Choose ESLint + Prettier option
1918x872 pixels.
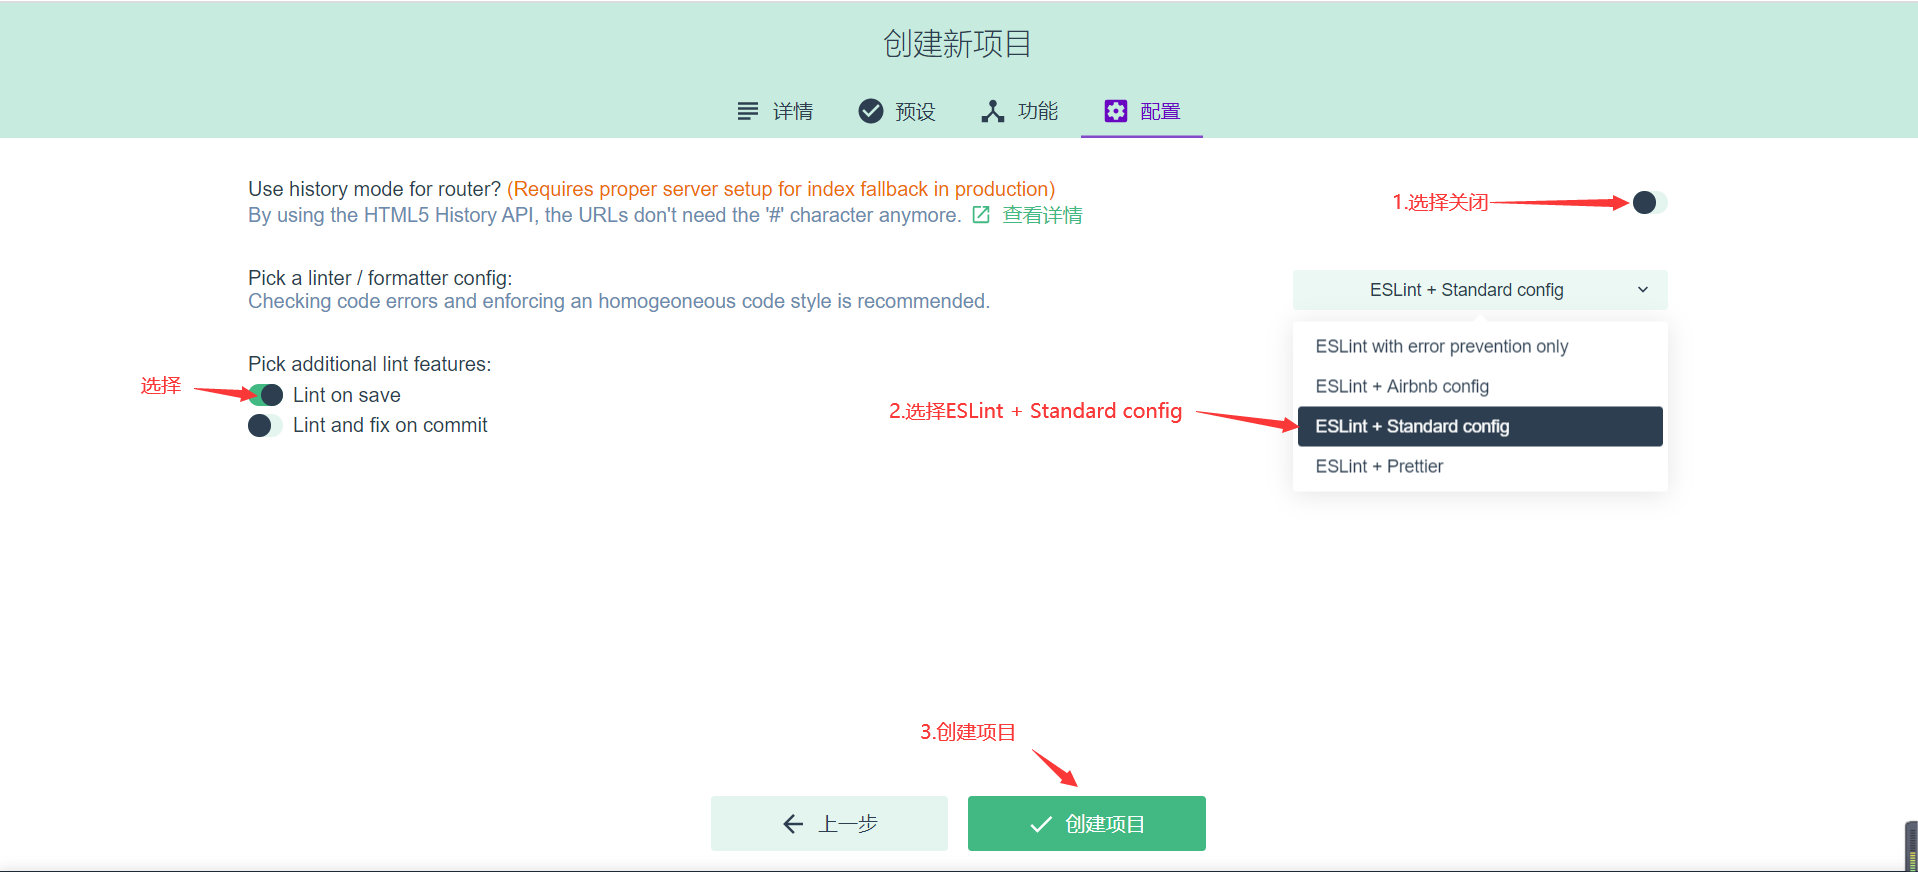[x=1480, y=466]
